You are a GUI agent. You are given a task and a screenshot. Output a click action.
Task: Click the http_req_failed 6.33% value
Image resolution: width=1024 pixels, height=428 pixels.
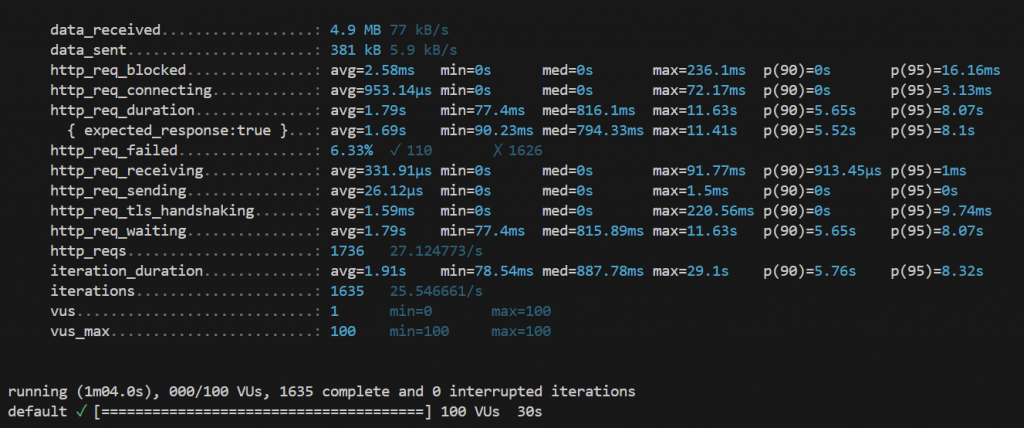pyautogui.click(x=351, y=150)
